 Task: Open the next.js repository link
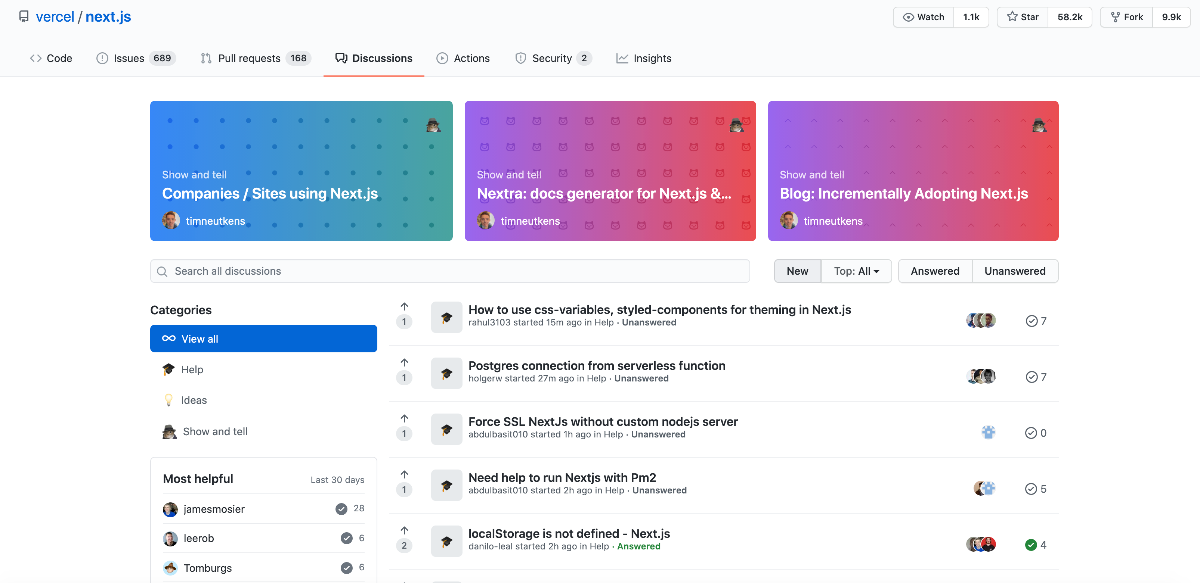(108, 17)
